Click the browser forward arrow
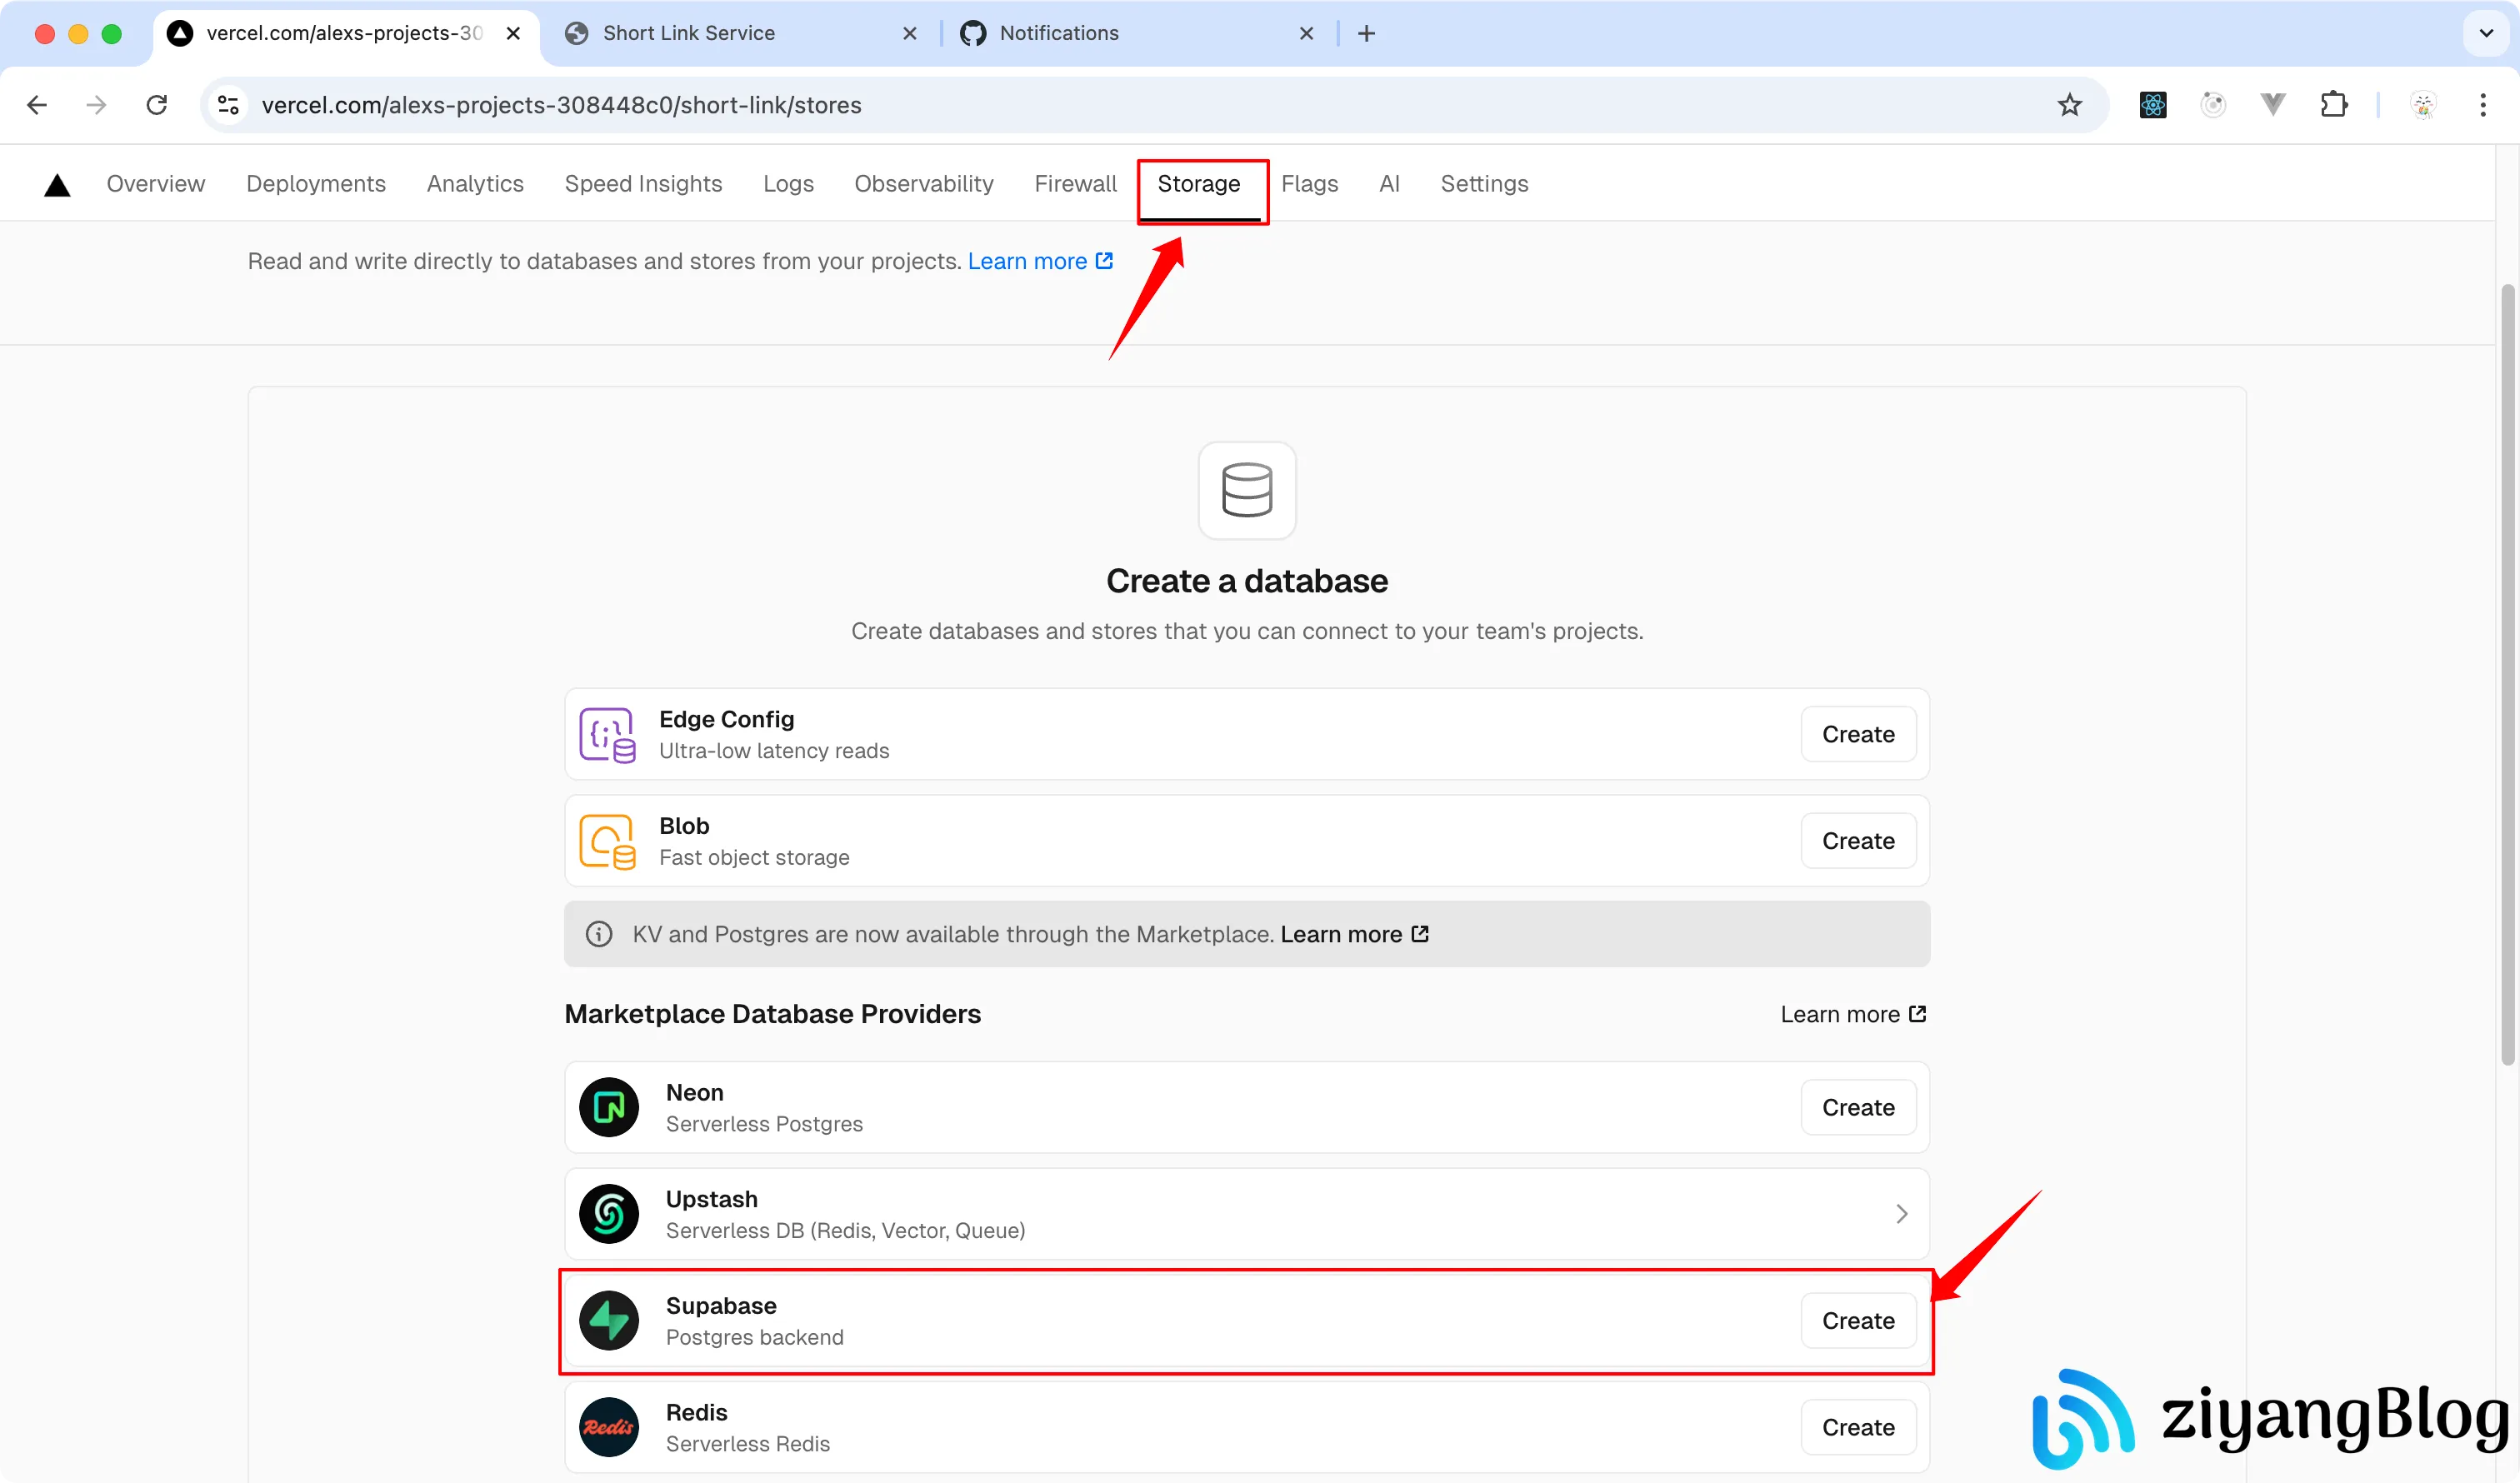 (96, 105)
